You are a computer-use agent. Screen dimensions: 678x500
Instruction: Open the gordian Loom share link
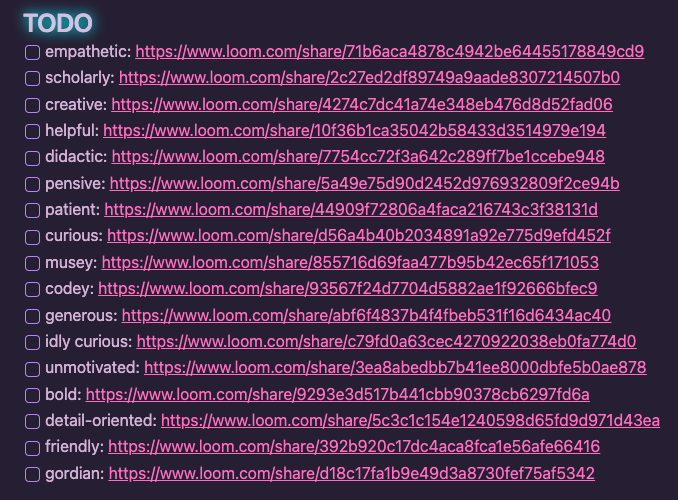coord(352,473)
